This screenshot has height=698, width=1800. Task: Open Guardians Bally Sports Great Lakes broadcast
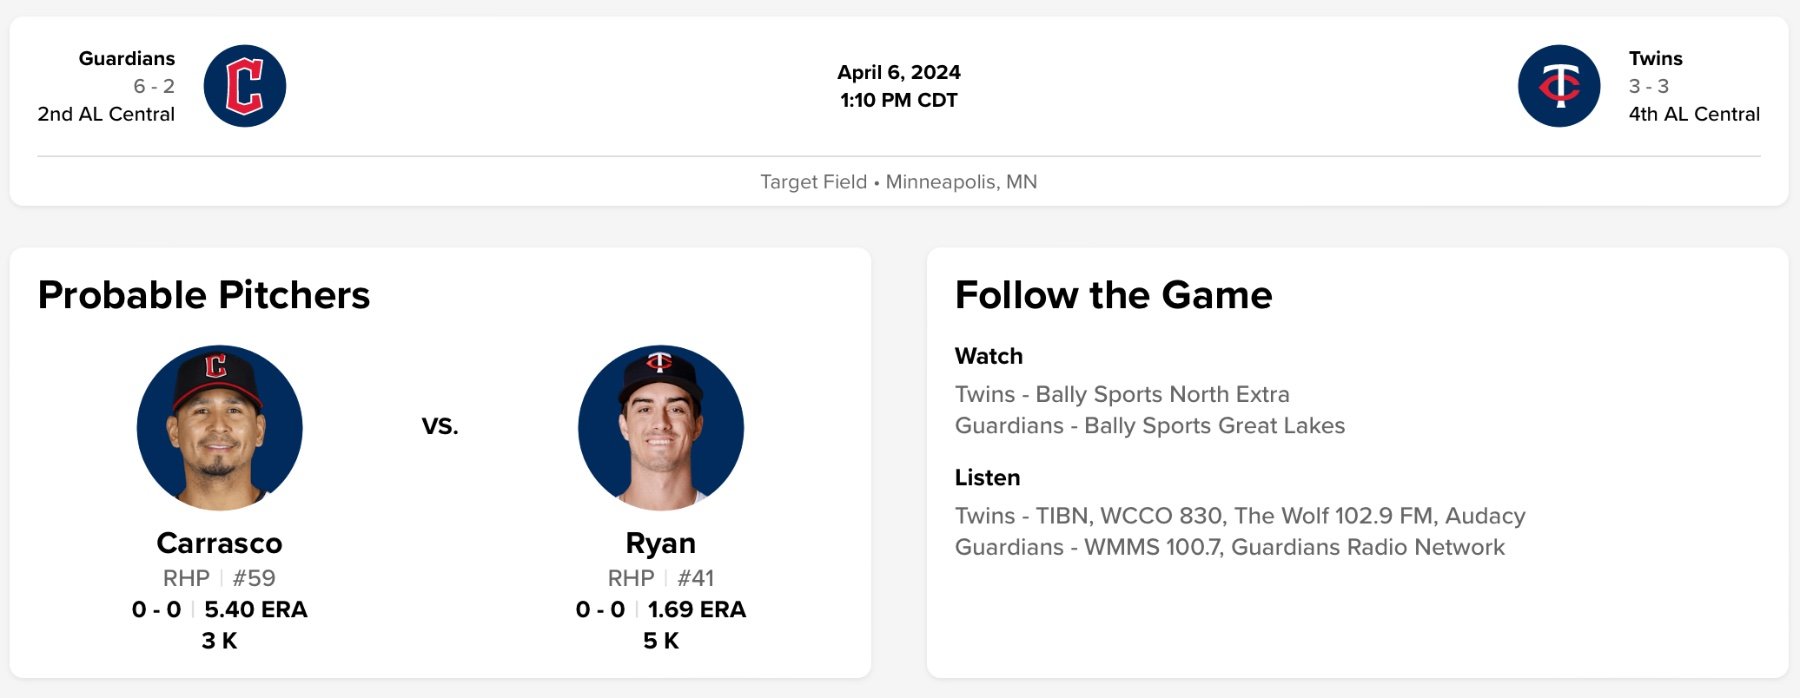point(1149,425)
